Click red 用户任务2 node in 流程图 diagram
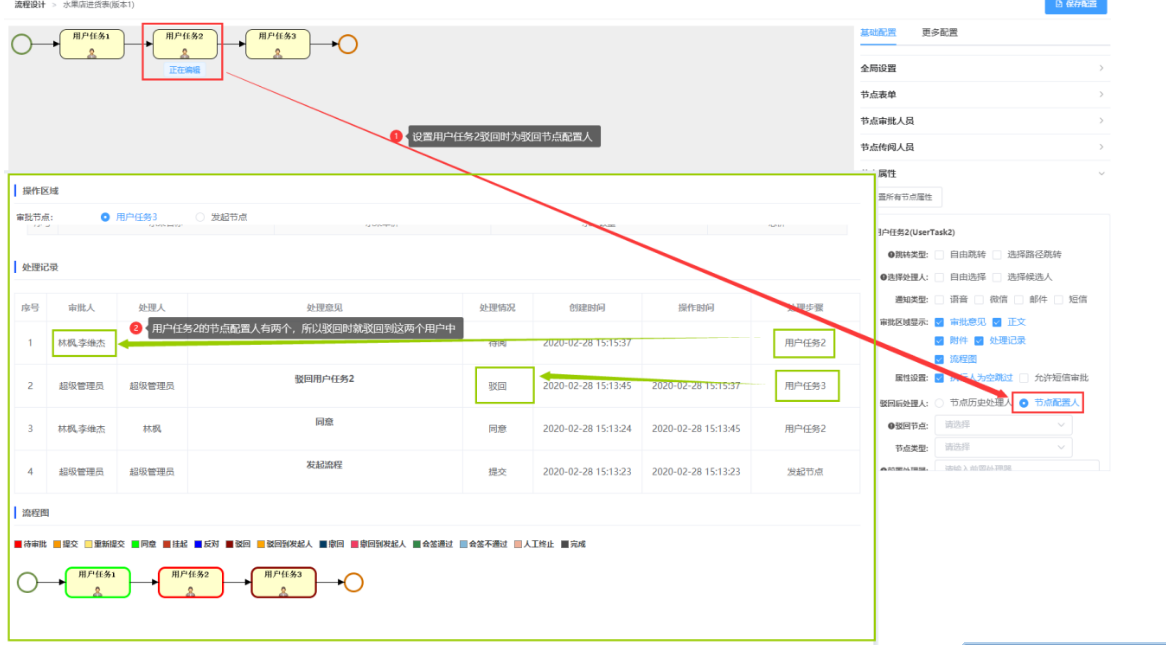This screenshot has height=645, width=1166. 190,582
